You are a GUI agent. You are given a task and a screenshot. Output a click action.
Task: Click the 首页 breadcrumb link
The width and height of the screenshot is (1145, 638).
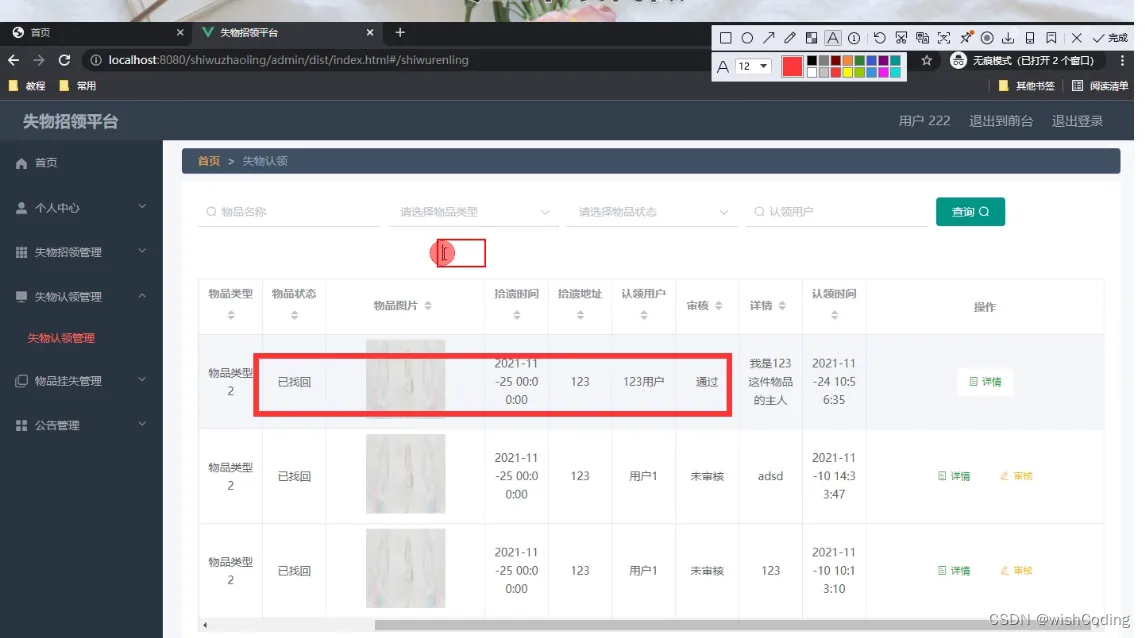coord(209,161)
